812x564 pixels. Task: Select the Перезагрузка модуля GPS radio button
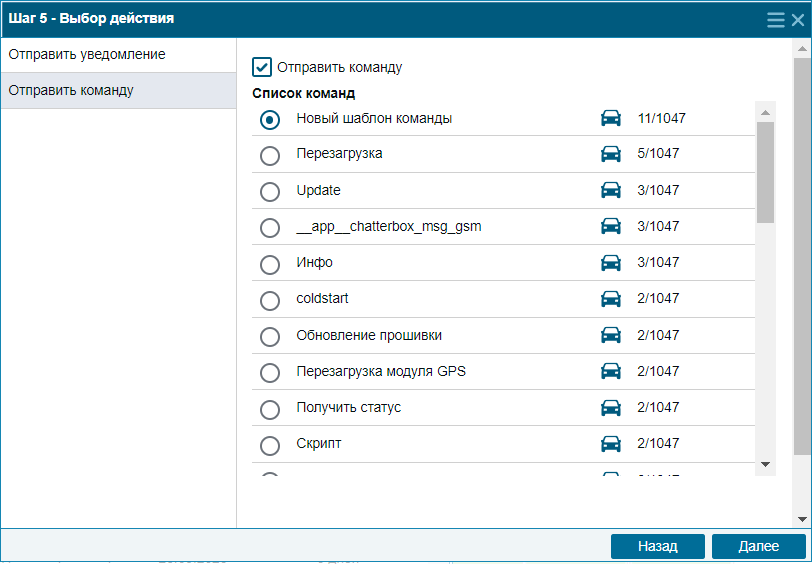270,372
